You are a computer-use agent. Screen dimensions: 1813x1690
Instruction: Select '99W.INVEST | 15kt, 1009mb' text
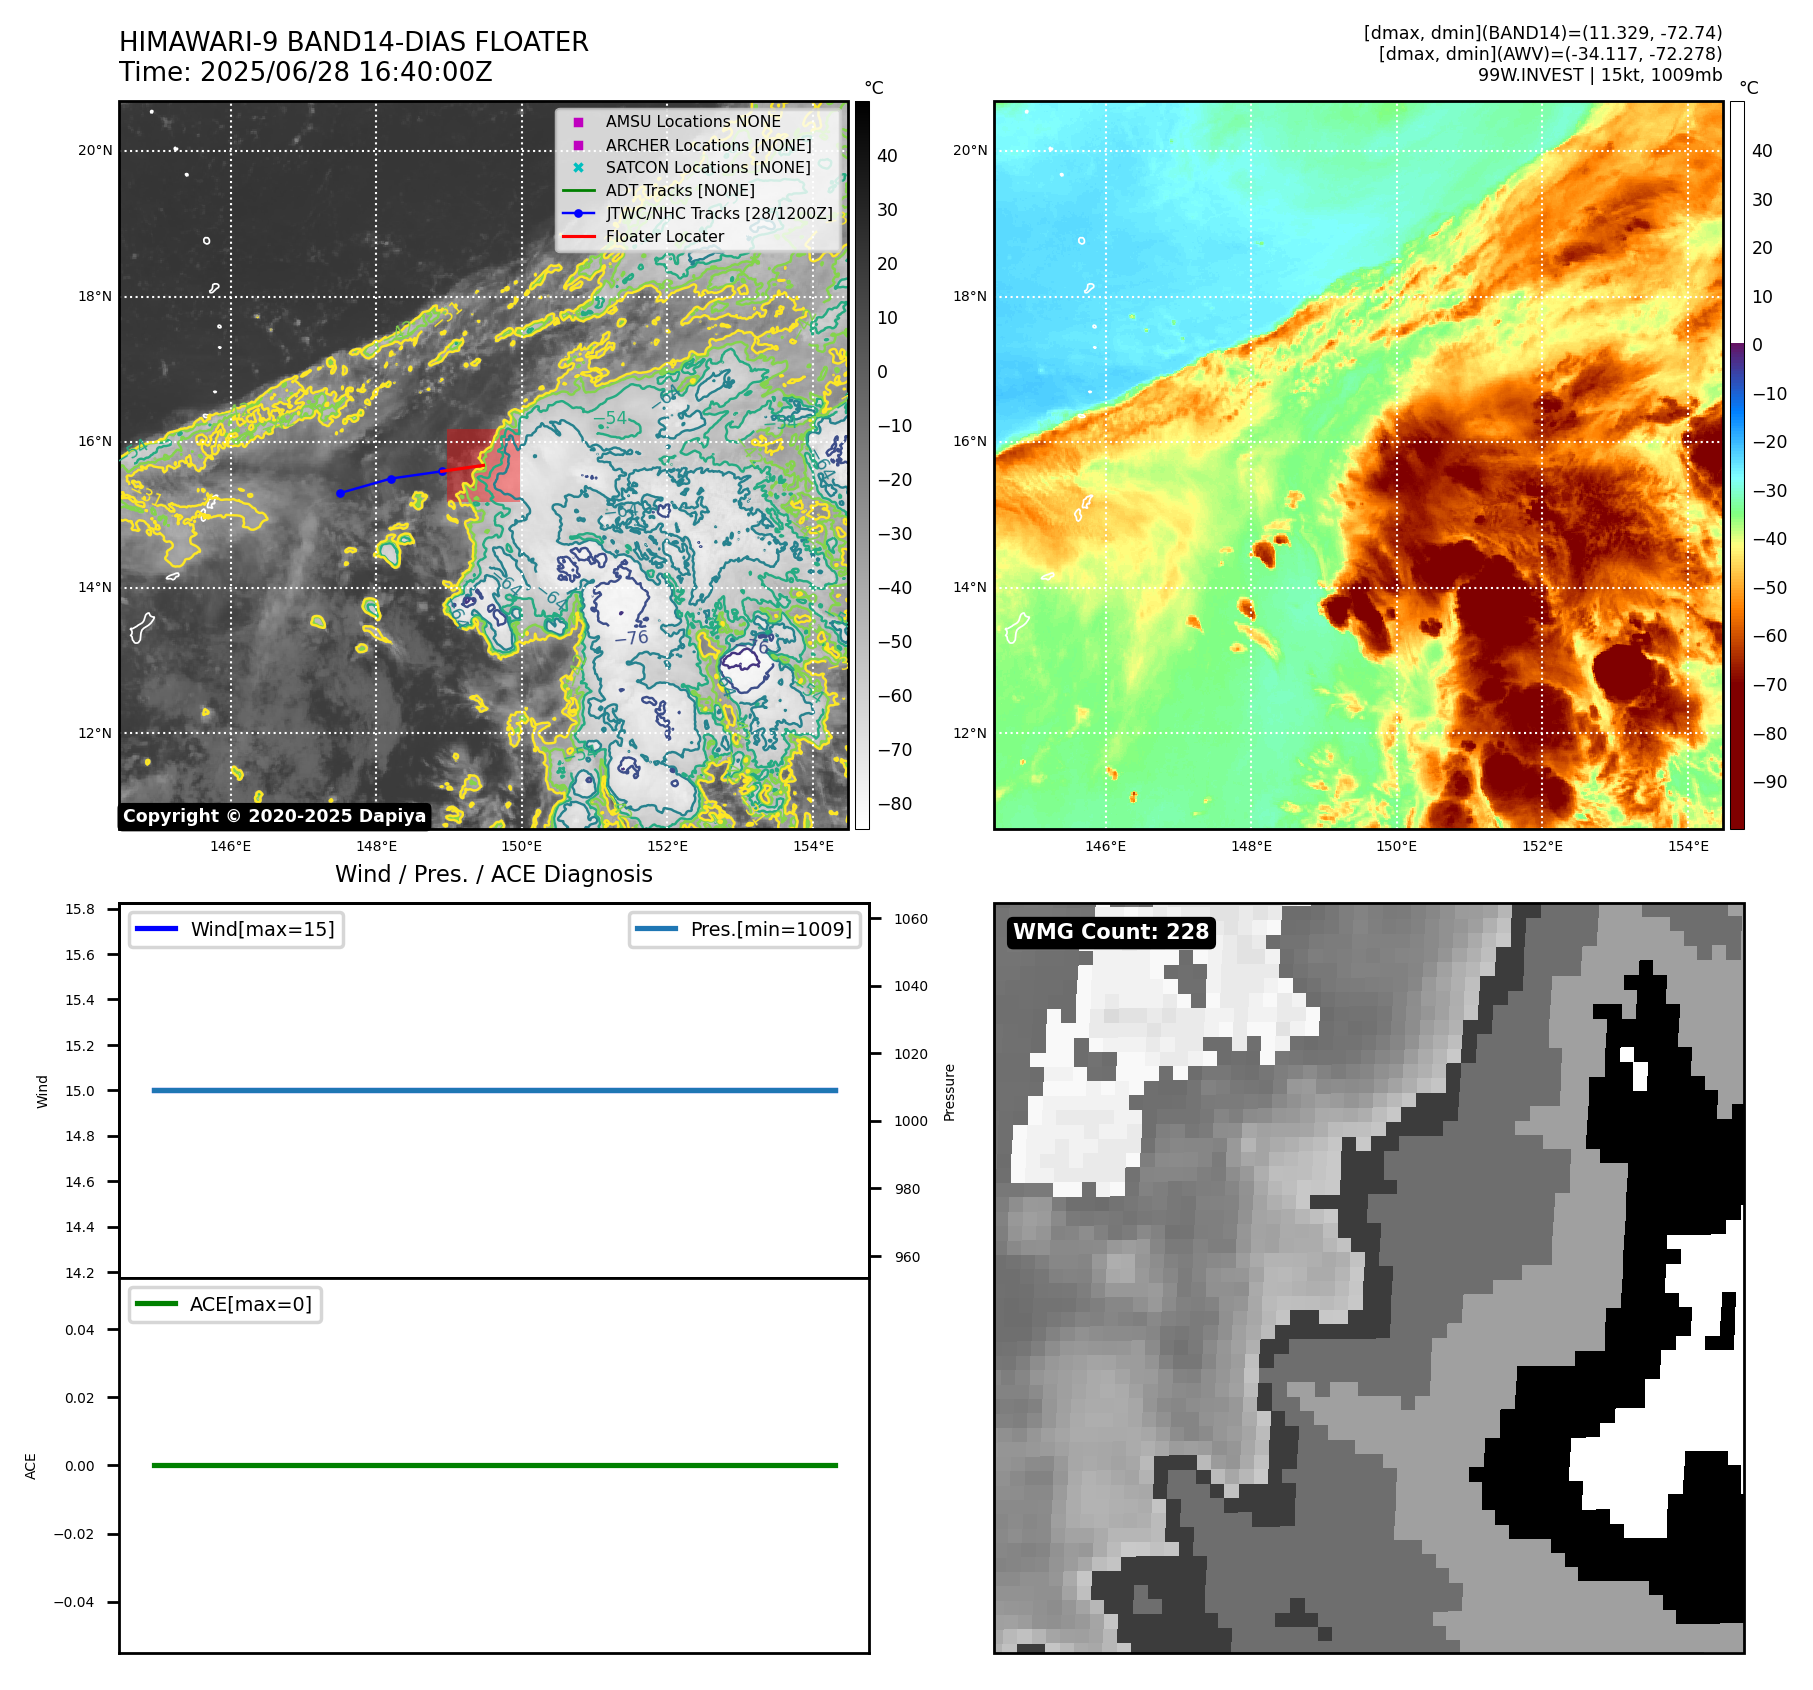(x=1600, y=75)
